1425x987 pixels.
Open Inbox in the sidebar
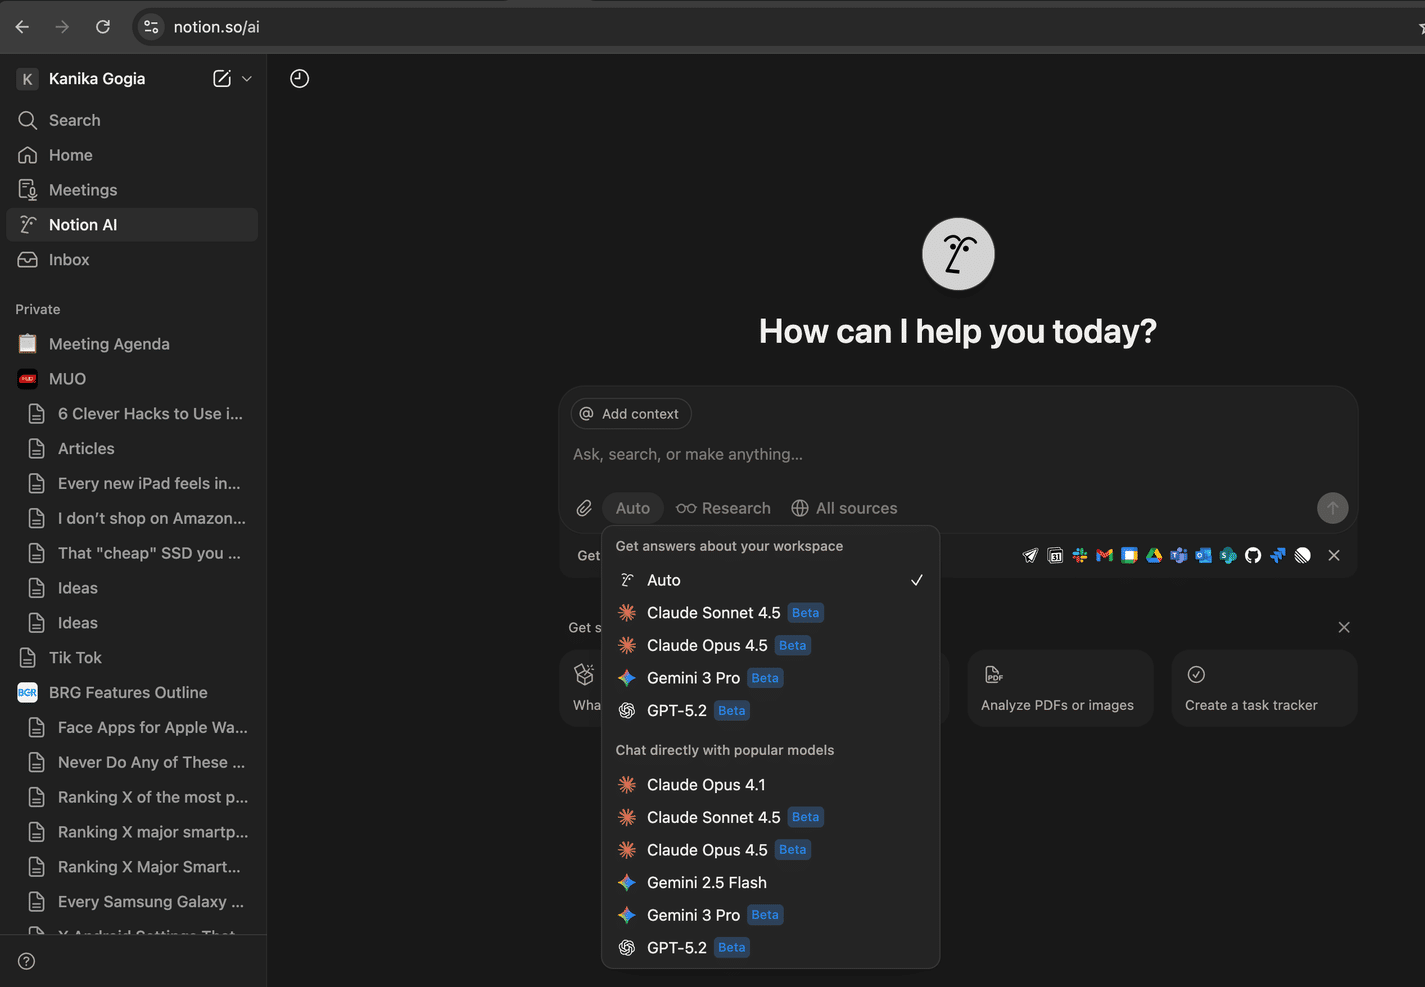[x=132, y=260]
